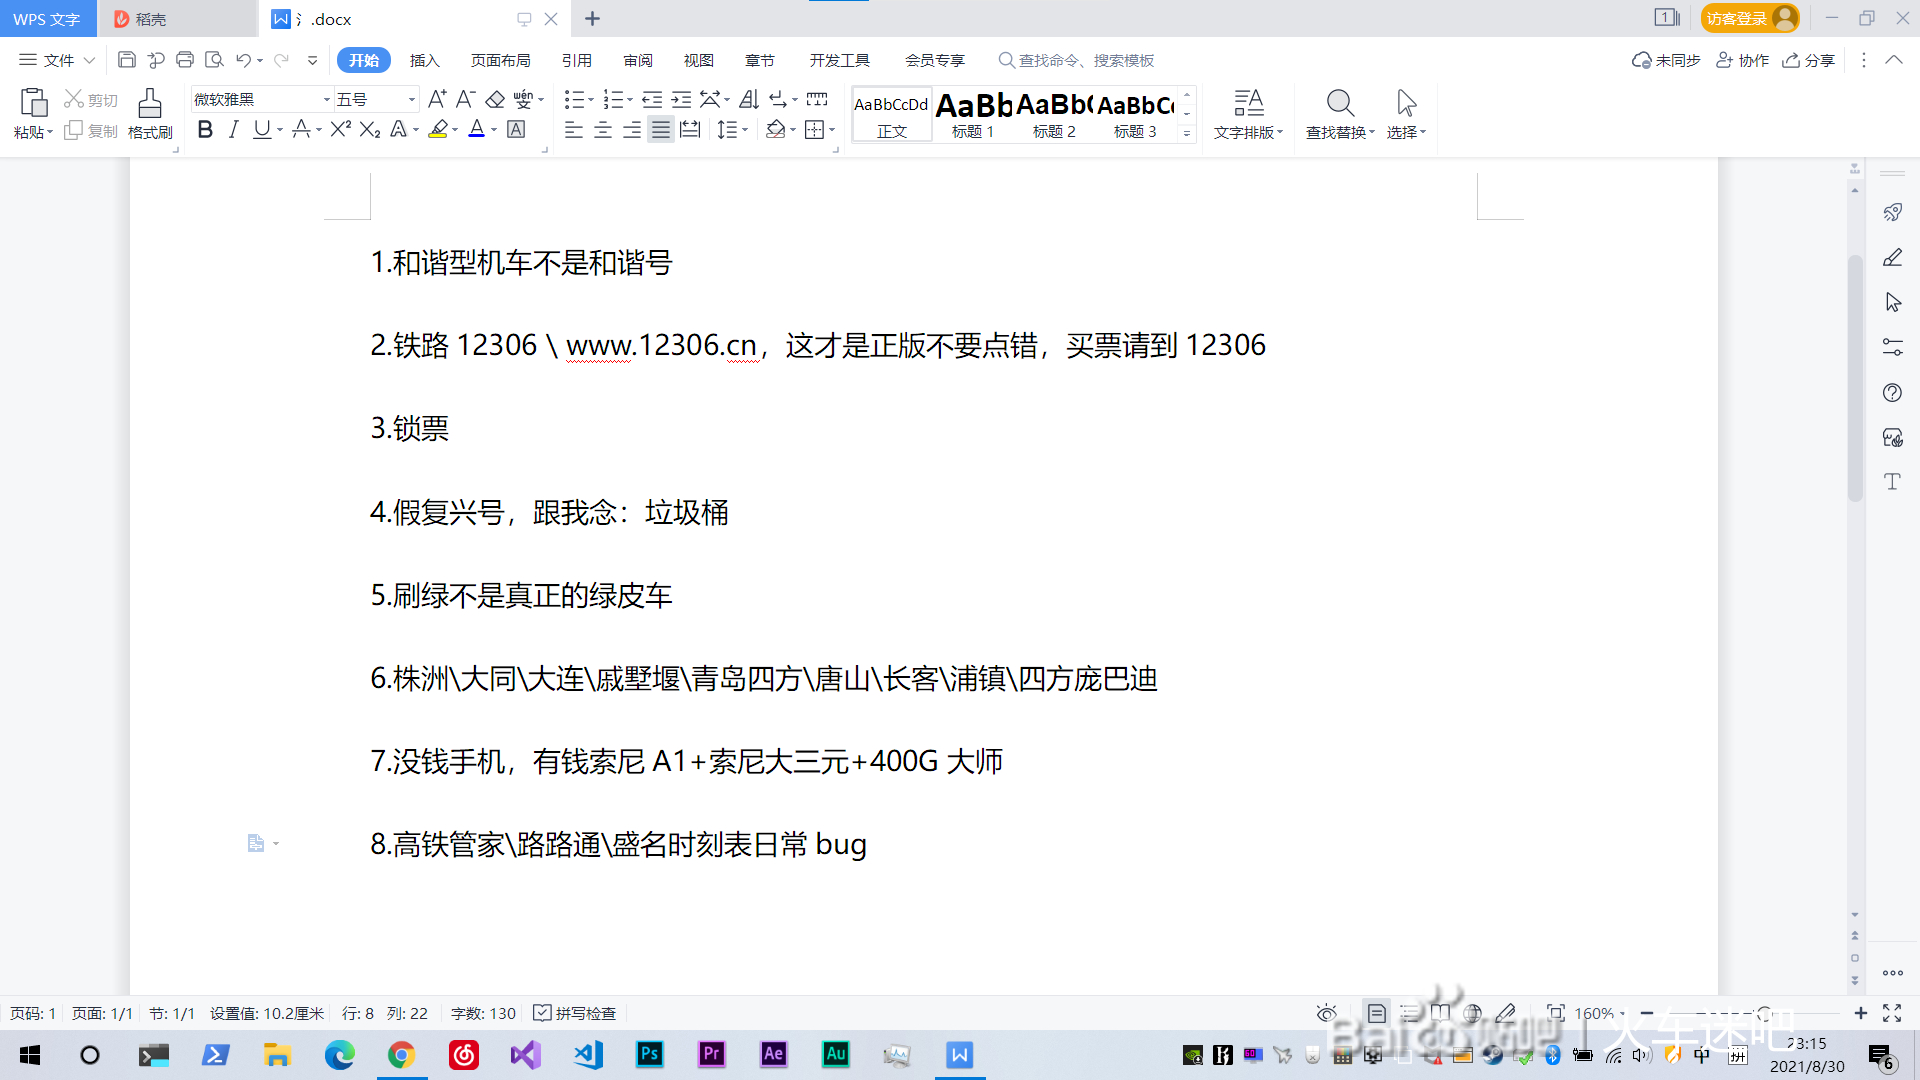
Task: Click the character border A icon
Action: [x=516, y=129]
